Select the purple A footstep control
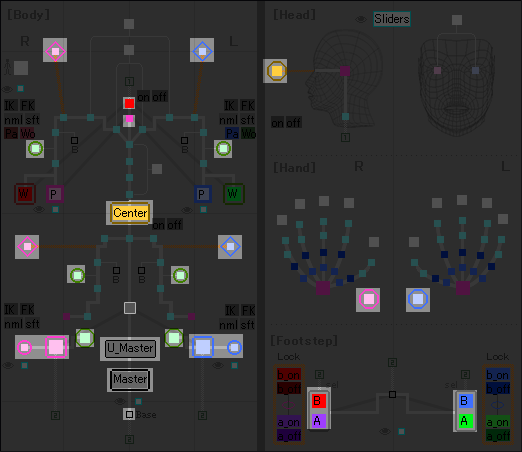 pos(318,421)
